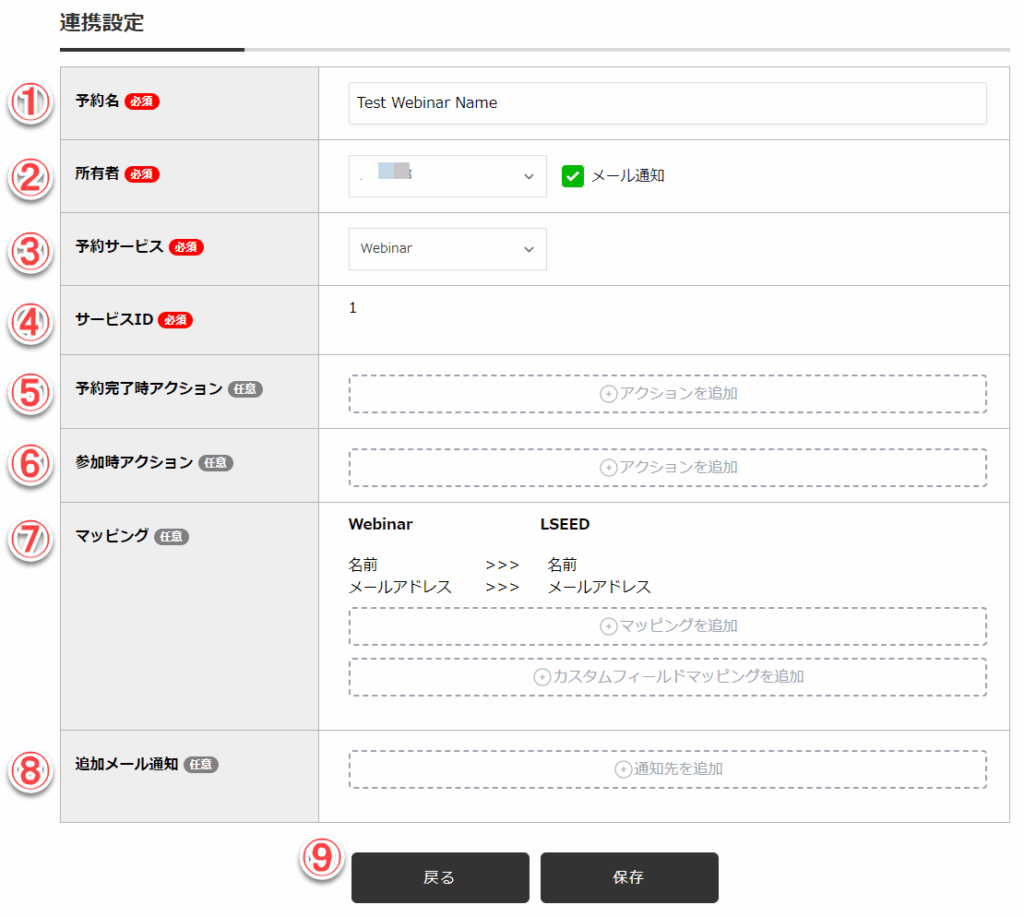Click the 必須 badge next to サービスID

pos(175,320)
